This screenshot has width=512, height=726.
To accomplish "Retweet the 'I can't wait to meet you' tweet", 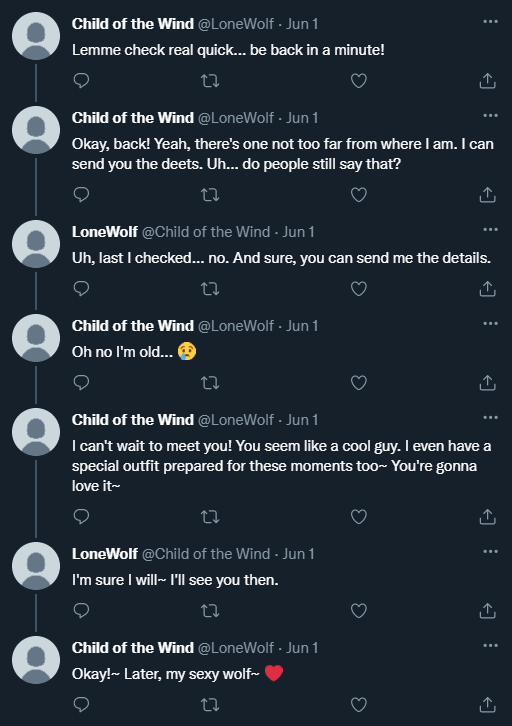I will (210, 517).
